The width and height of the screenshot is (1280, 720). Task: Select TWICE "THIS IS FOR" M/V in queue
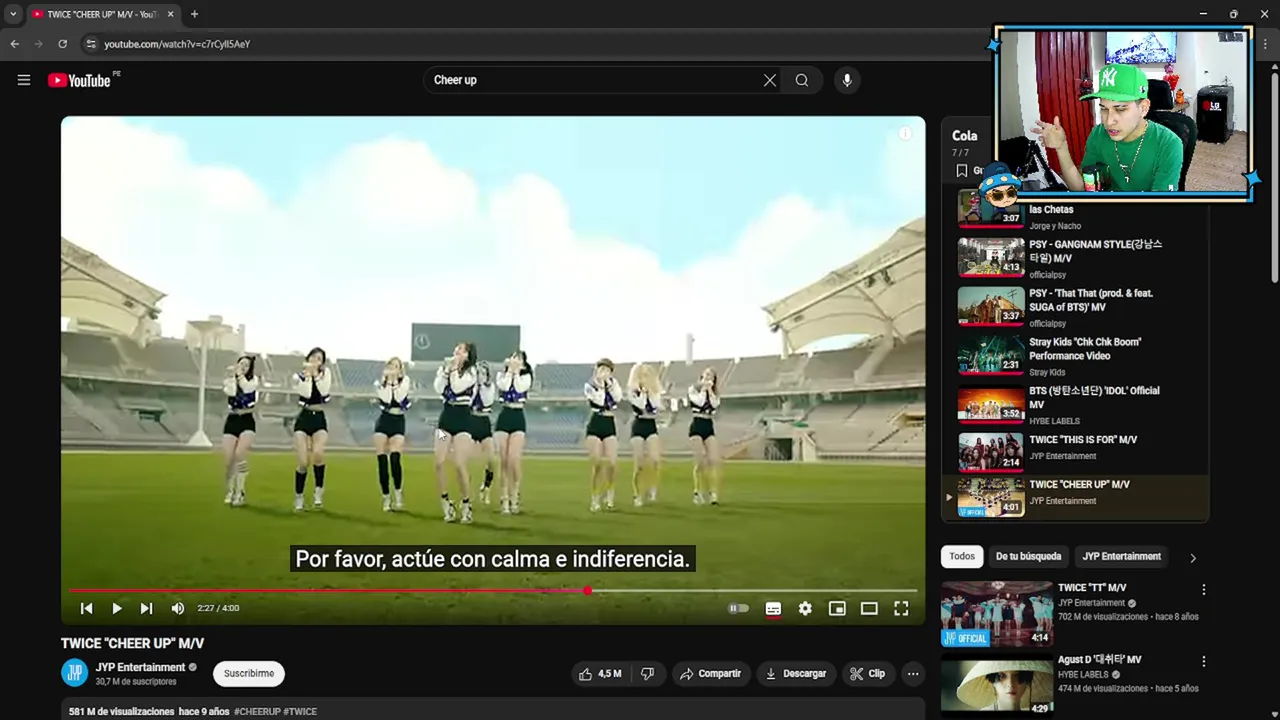(x=1075, y=451)
